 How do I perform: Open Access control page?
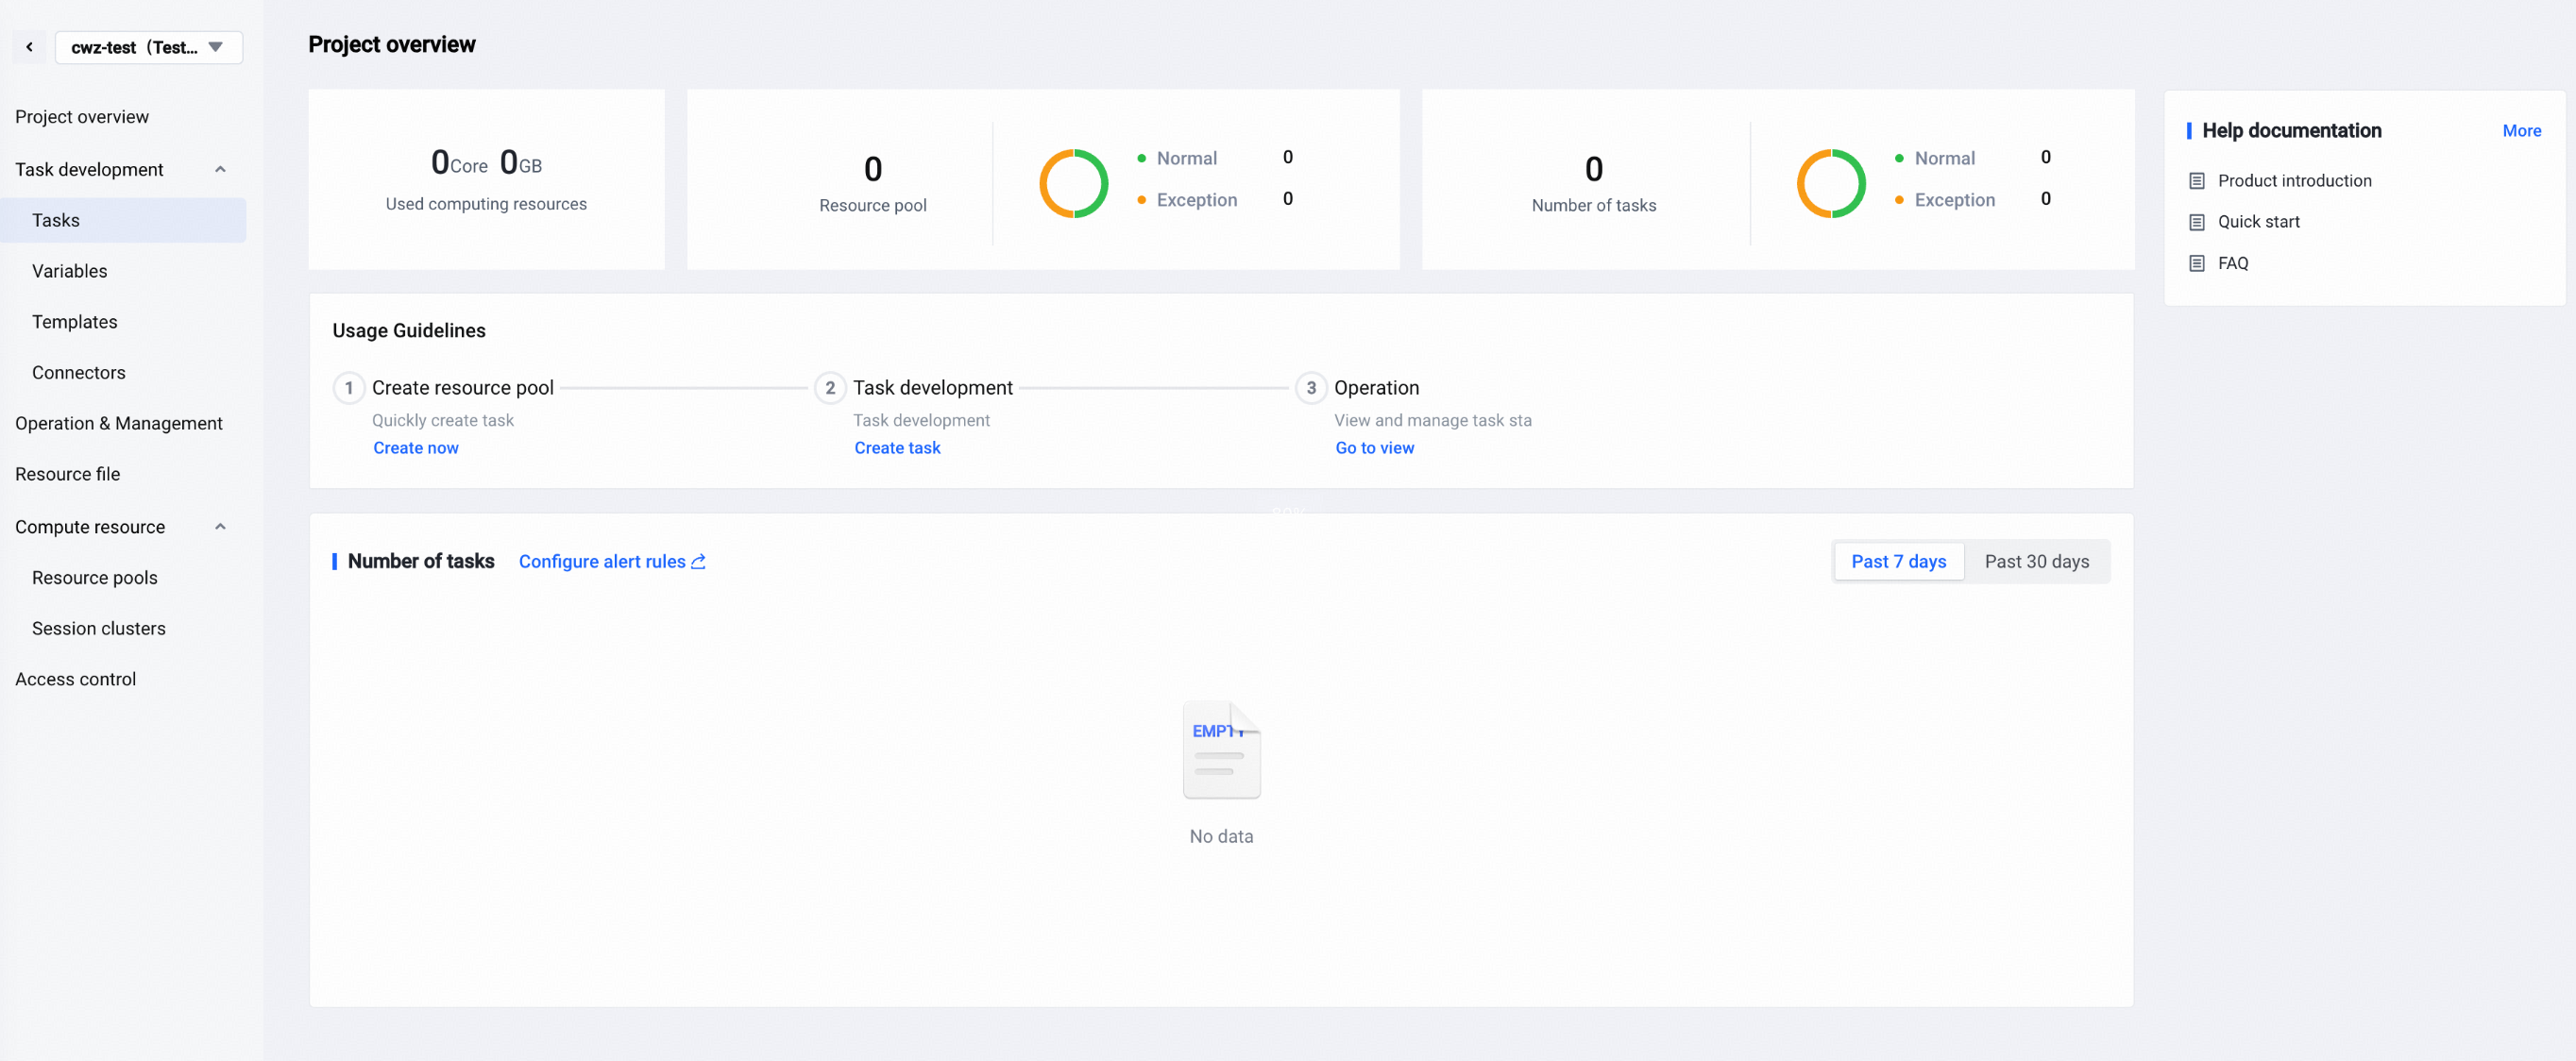(75, 679)
